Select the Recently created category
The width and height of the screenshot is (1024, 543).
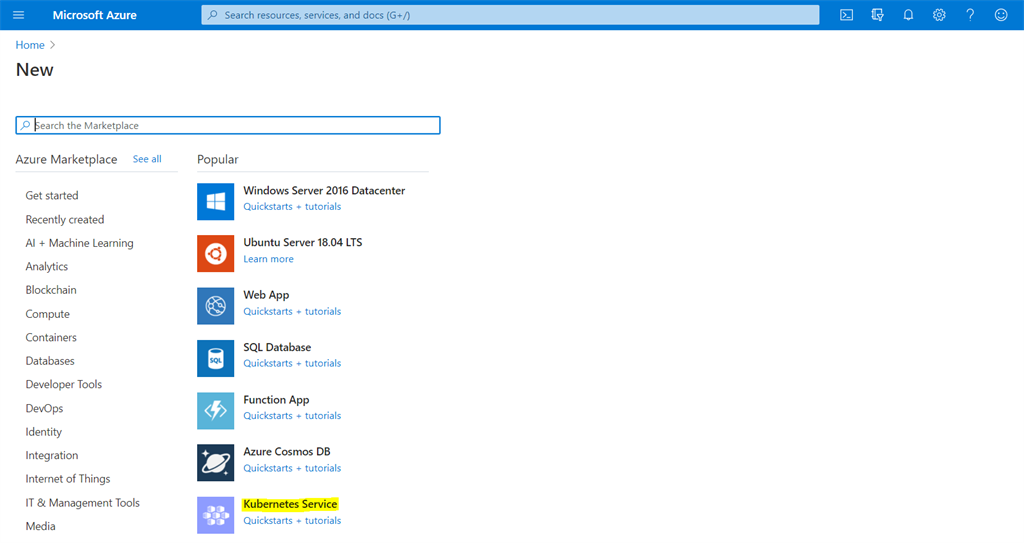[x=65, y=220]
